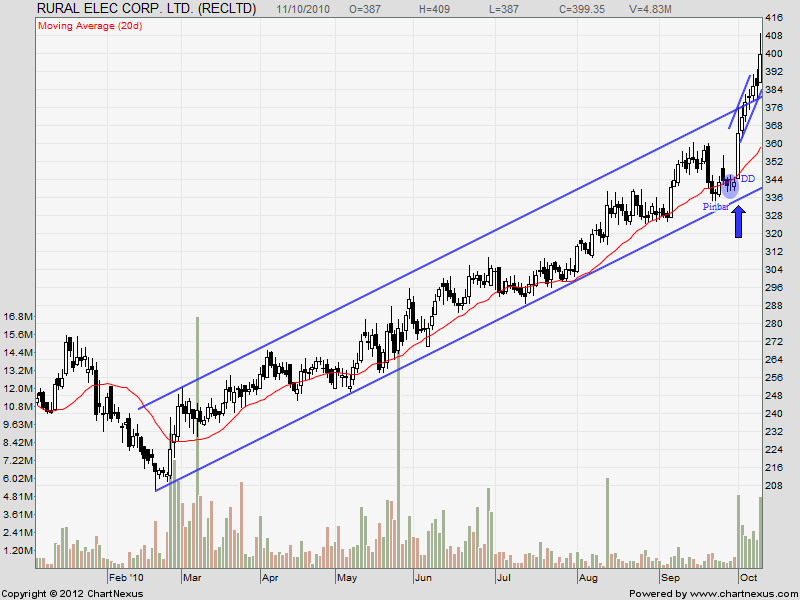Click the O=387 open value
Viewport: 800px width, 600px height.
click(365, 9)
